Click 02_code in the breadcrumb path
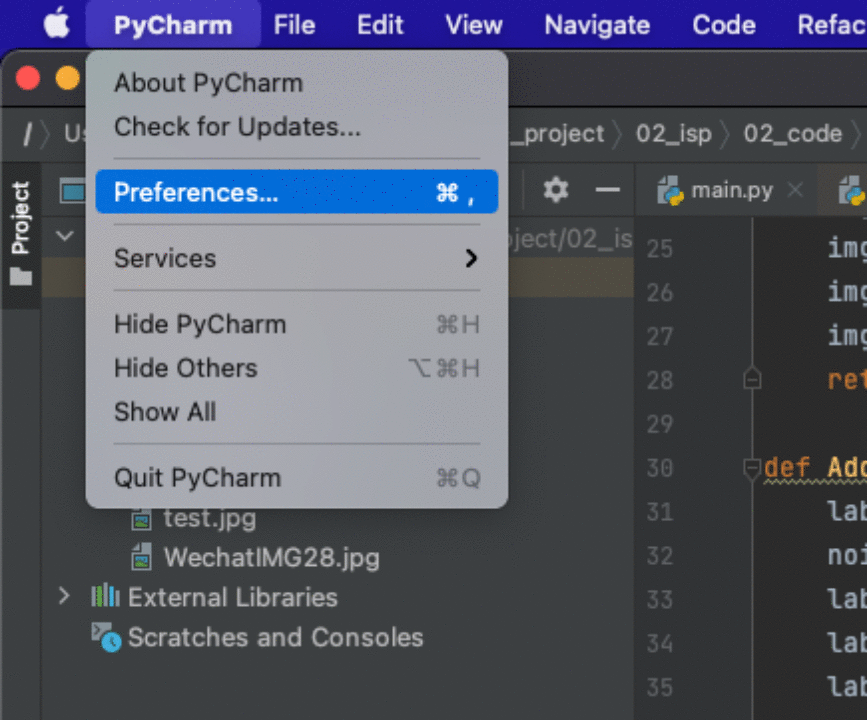The width and height of the screenshot is (867, 720). 792,134
